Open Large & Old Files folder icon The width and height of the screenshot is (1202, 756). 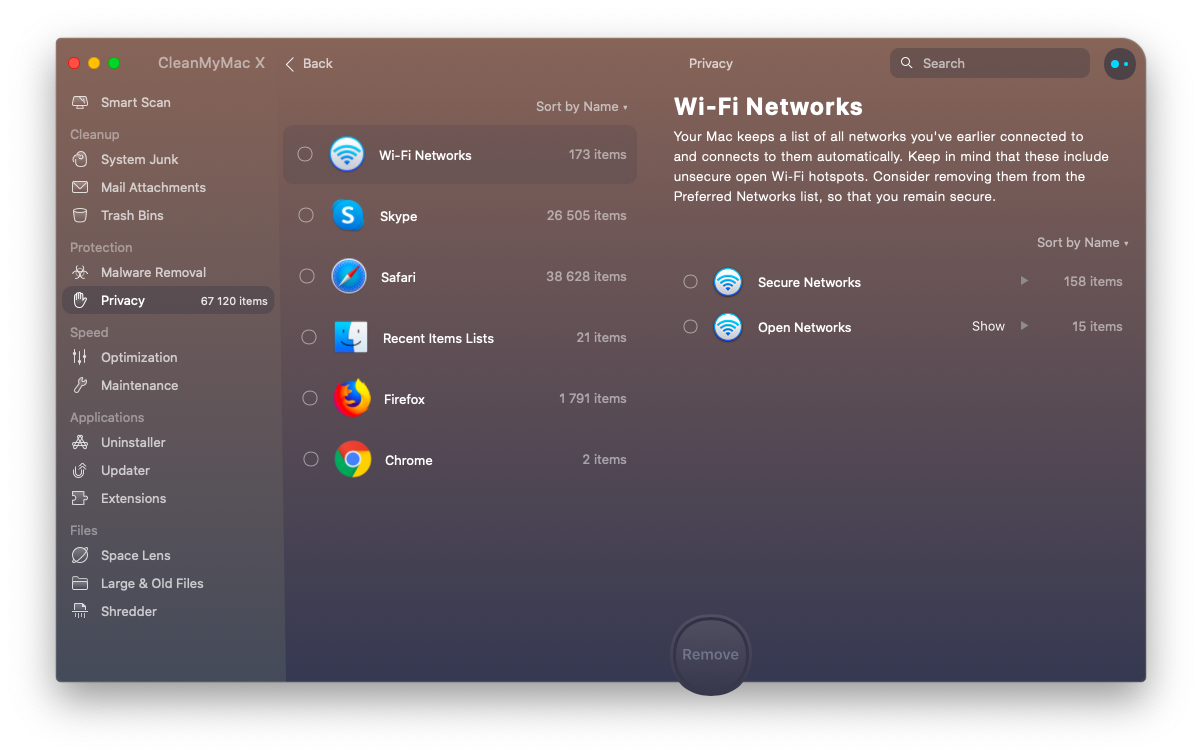coord(80,583)
